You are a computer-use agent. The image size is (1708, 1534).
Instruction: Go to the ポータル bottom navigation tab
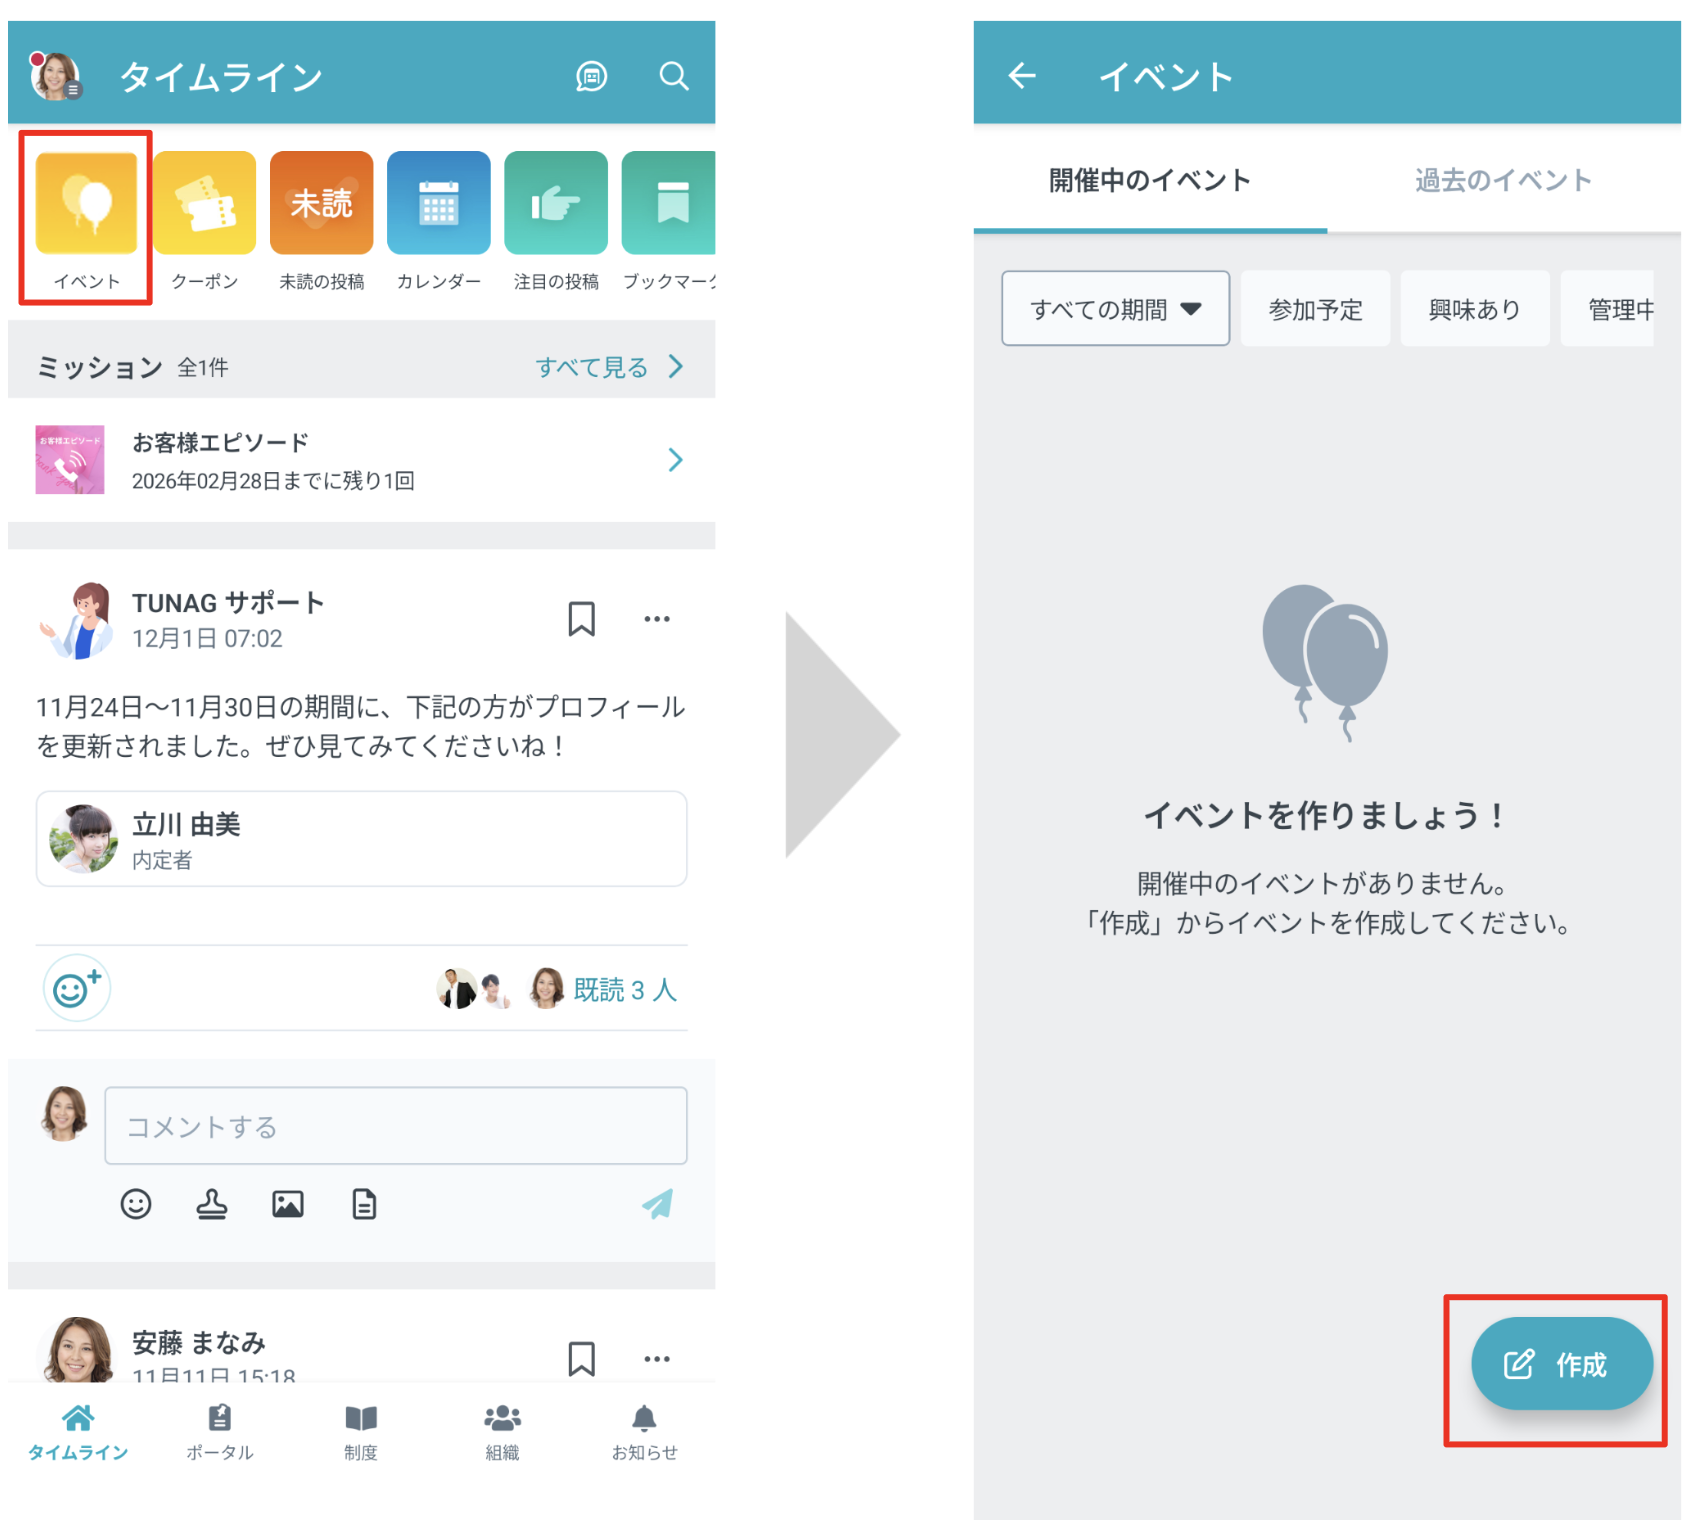(220, 1431)
